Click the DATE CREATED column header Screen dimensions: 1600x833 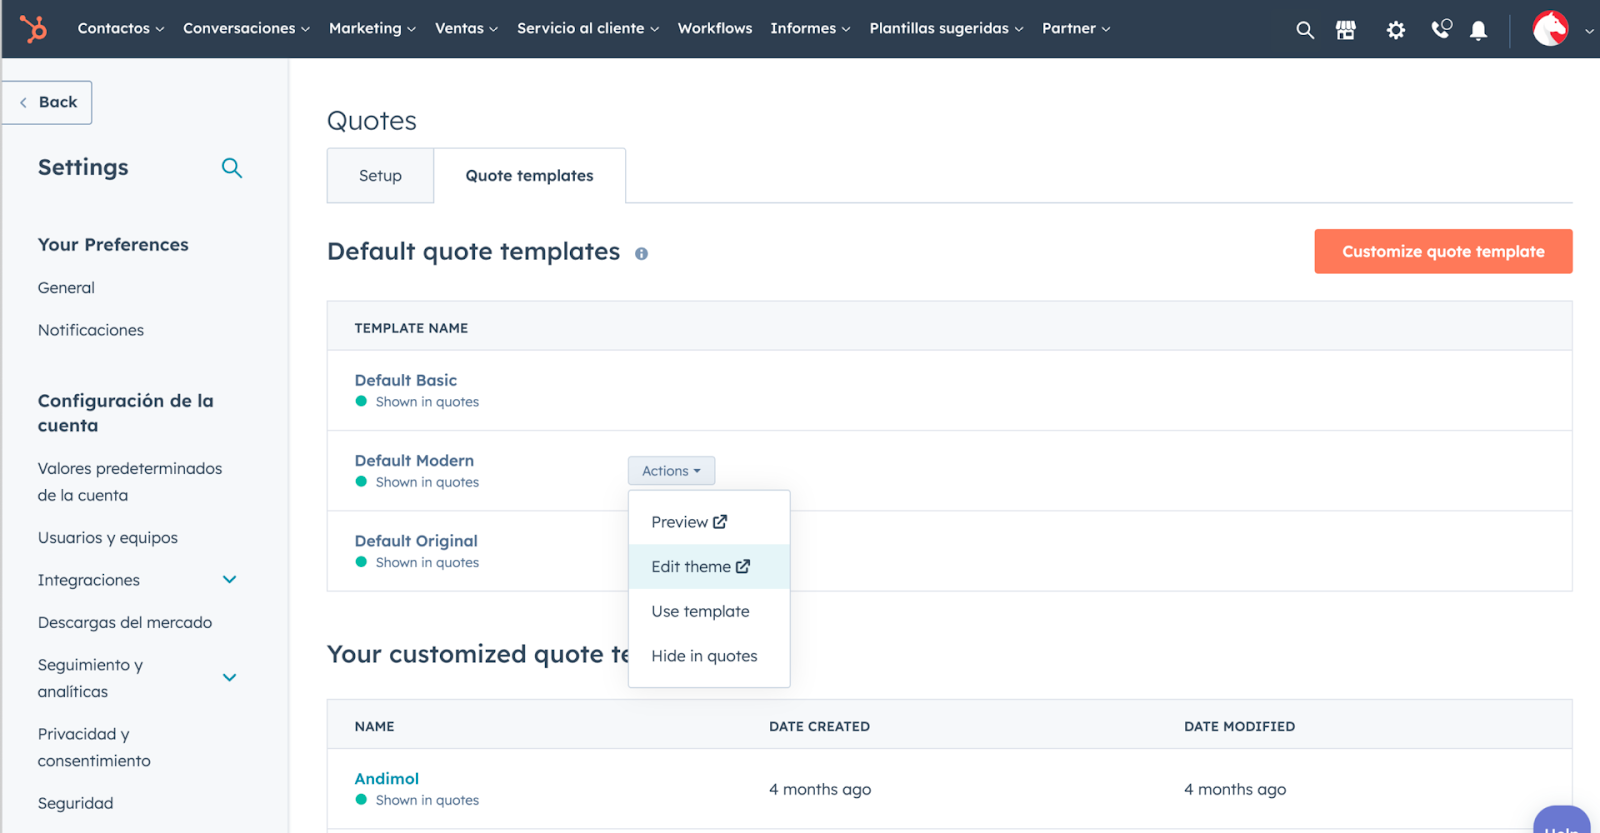pos(819,727)
